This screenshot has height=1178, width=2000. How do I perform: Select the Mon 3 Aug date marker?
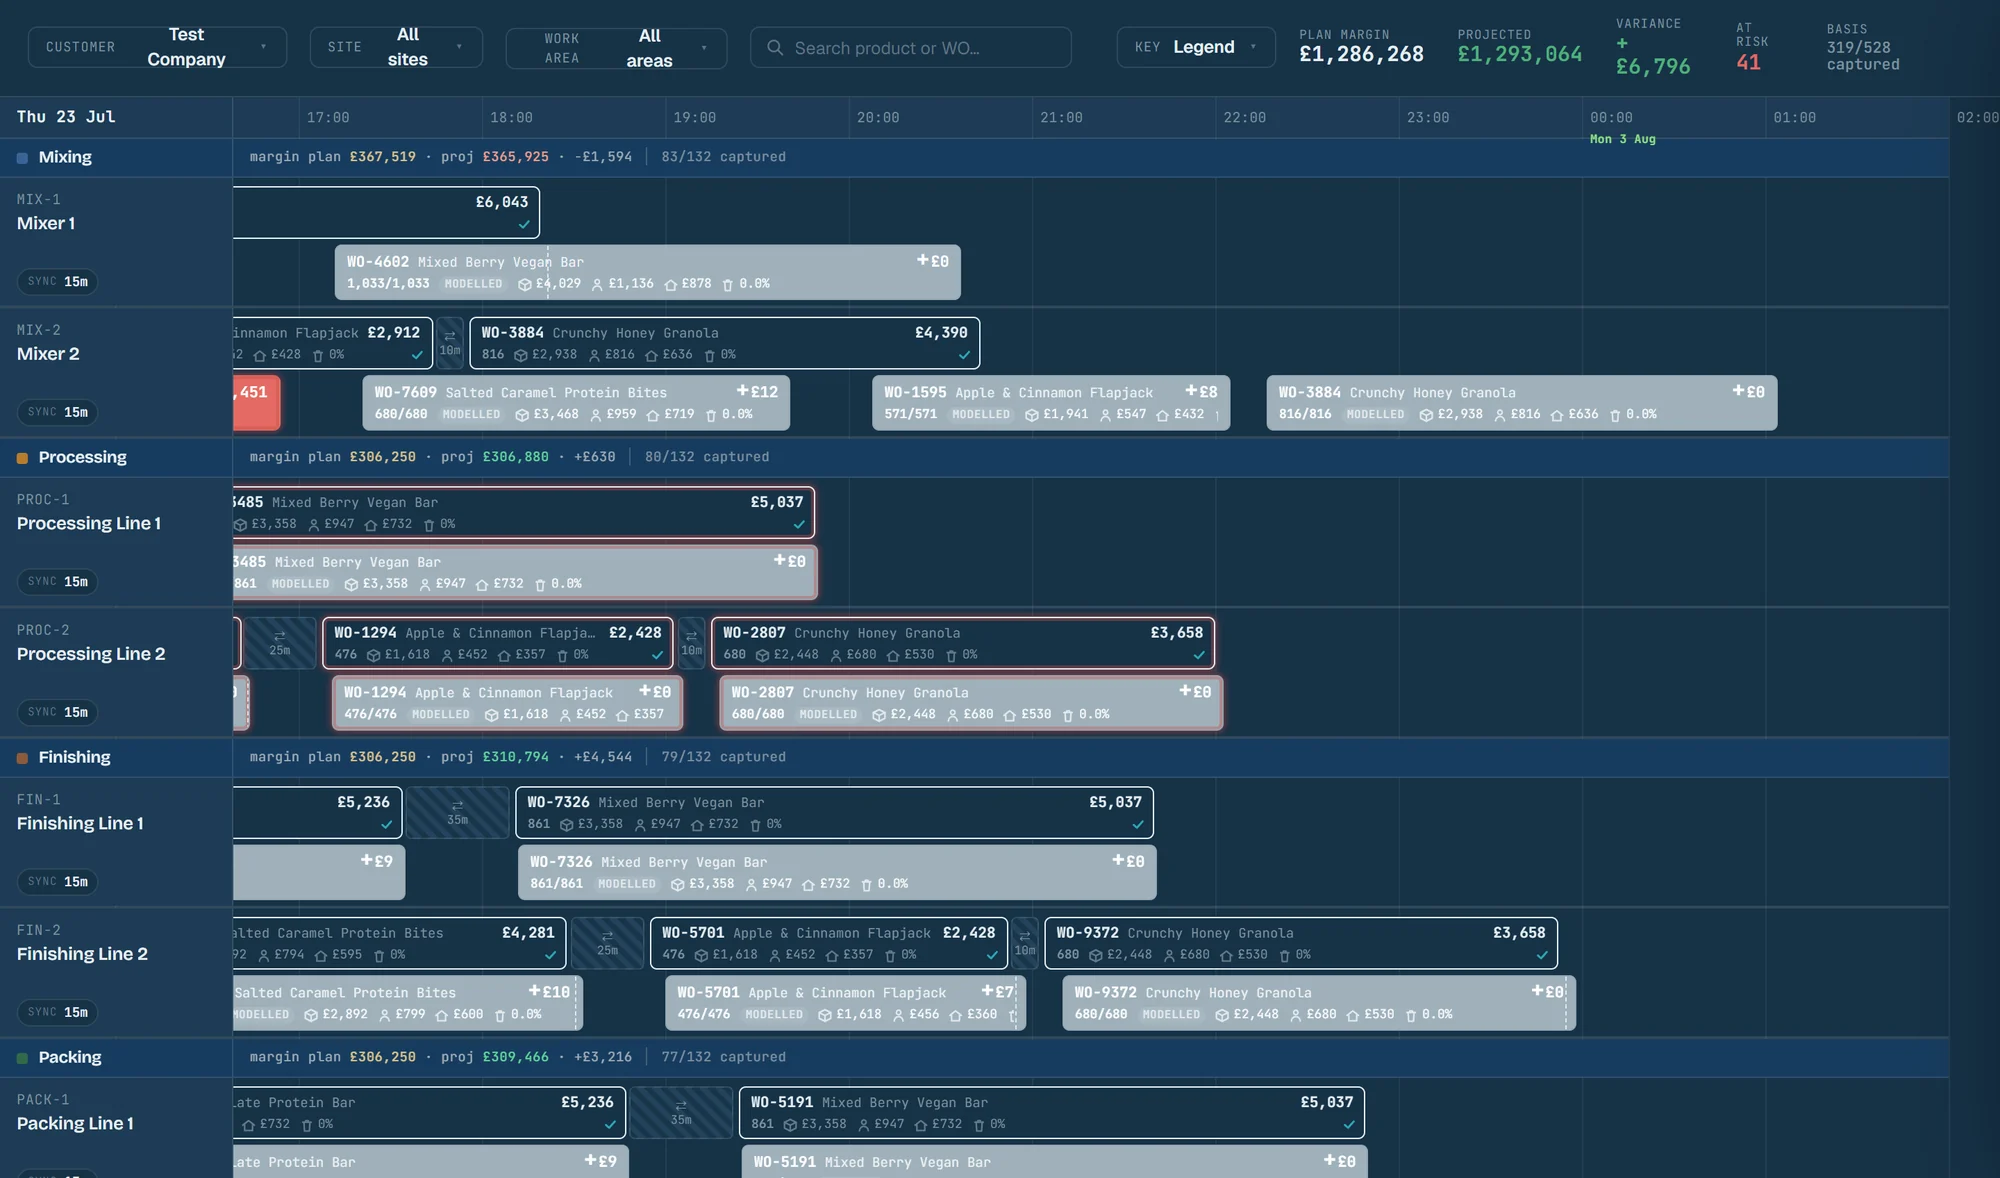tap(1623, 139)
